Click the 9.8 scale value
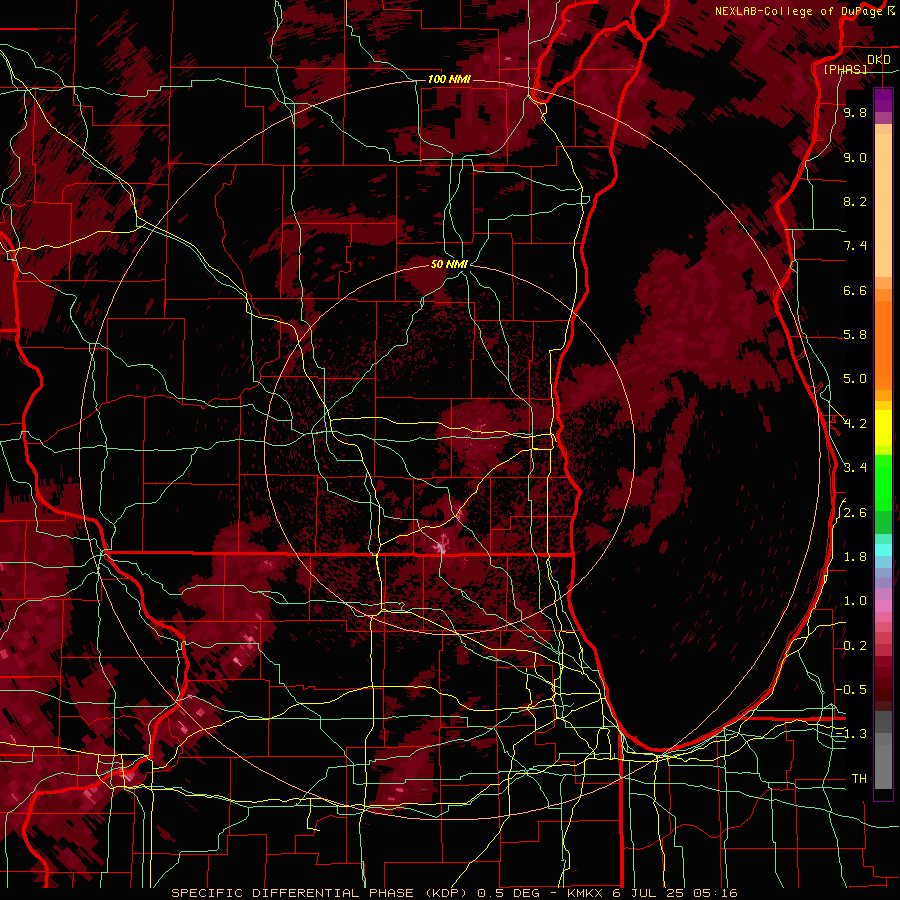Screen dimensions: 900x900 point(855,112)
